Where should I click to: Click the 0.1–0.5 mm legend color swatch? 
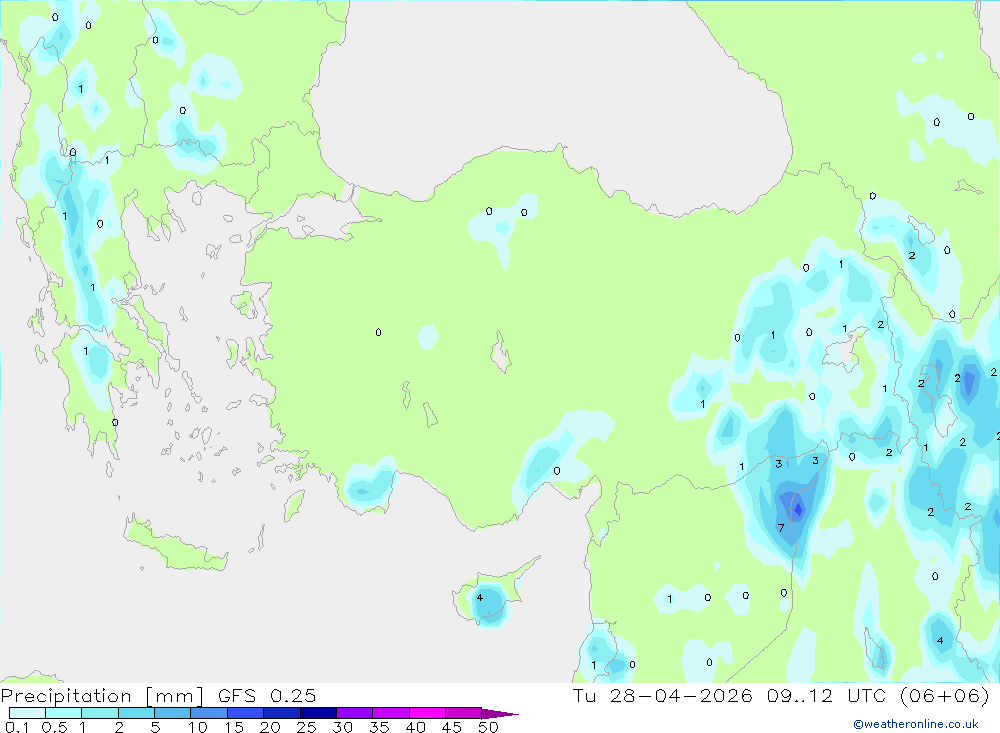tap(27, 713)
